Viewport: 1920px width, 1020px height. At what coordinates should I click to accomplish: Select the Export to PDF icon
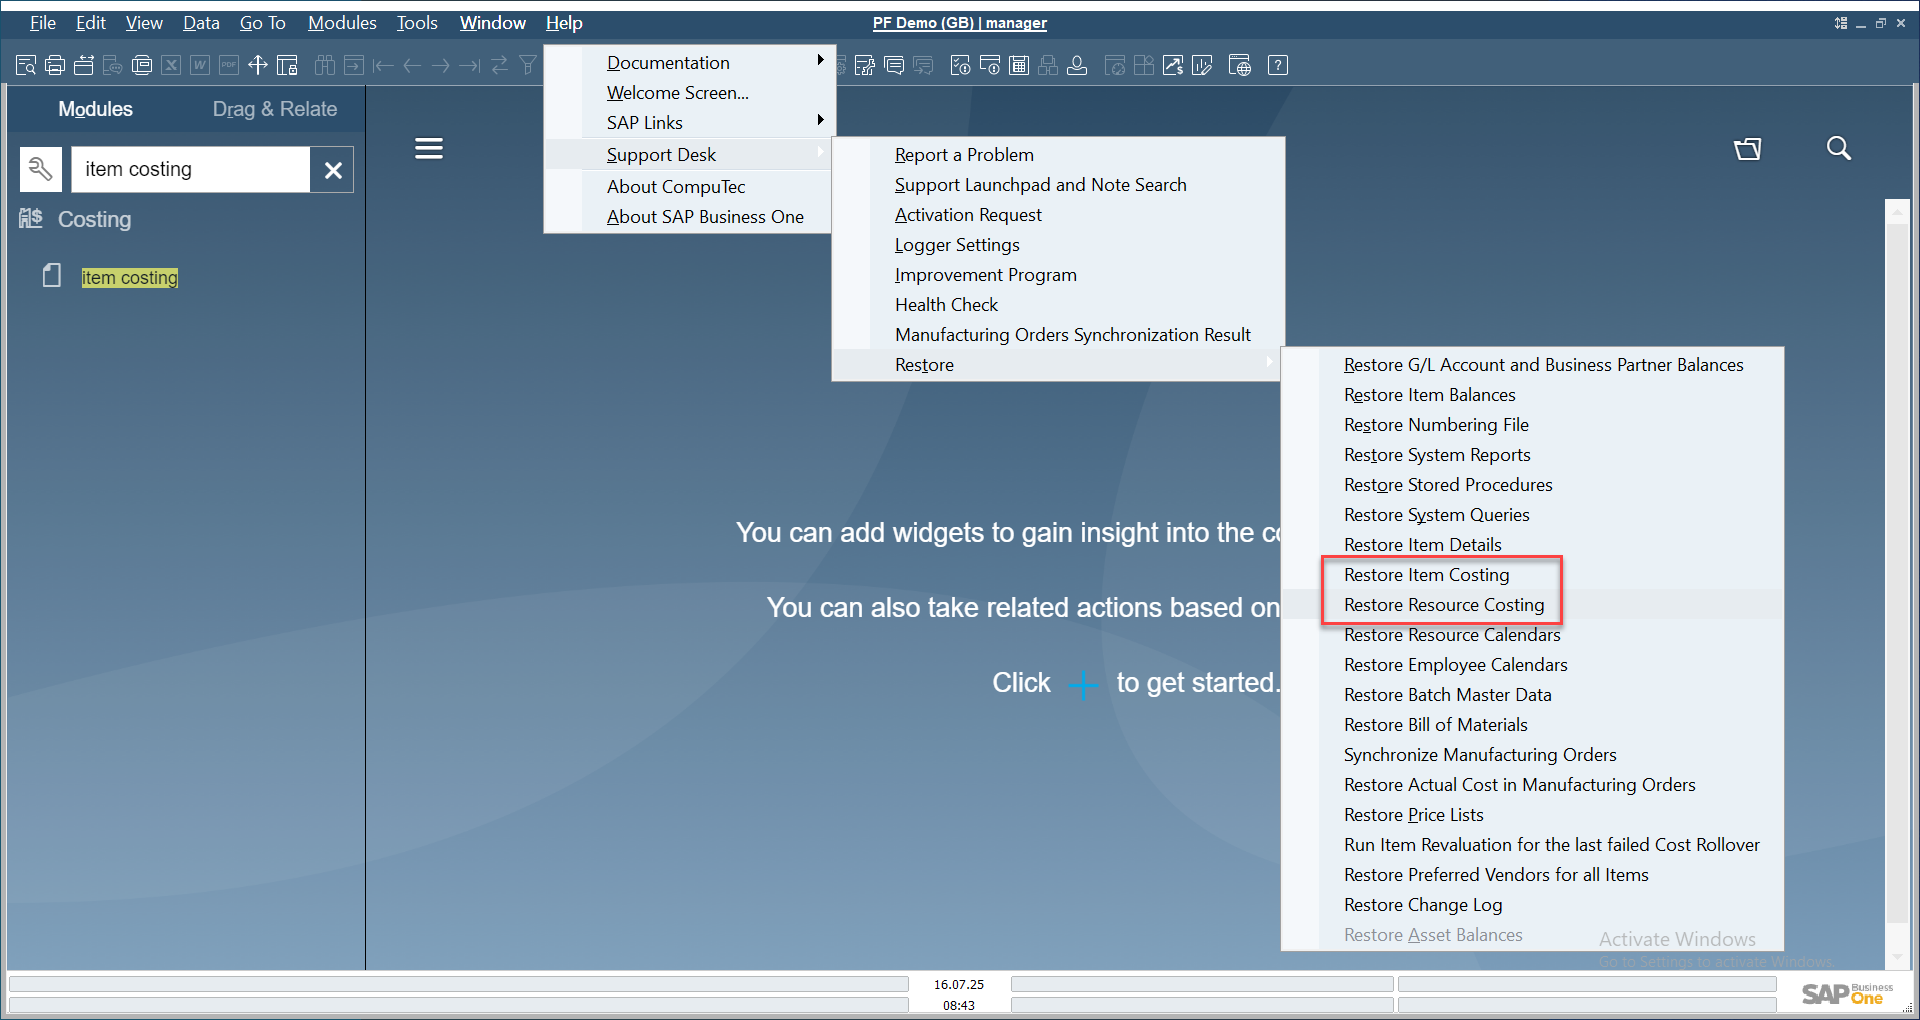[x=228, y=65]
